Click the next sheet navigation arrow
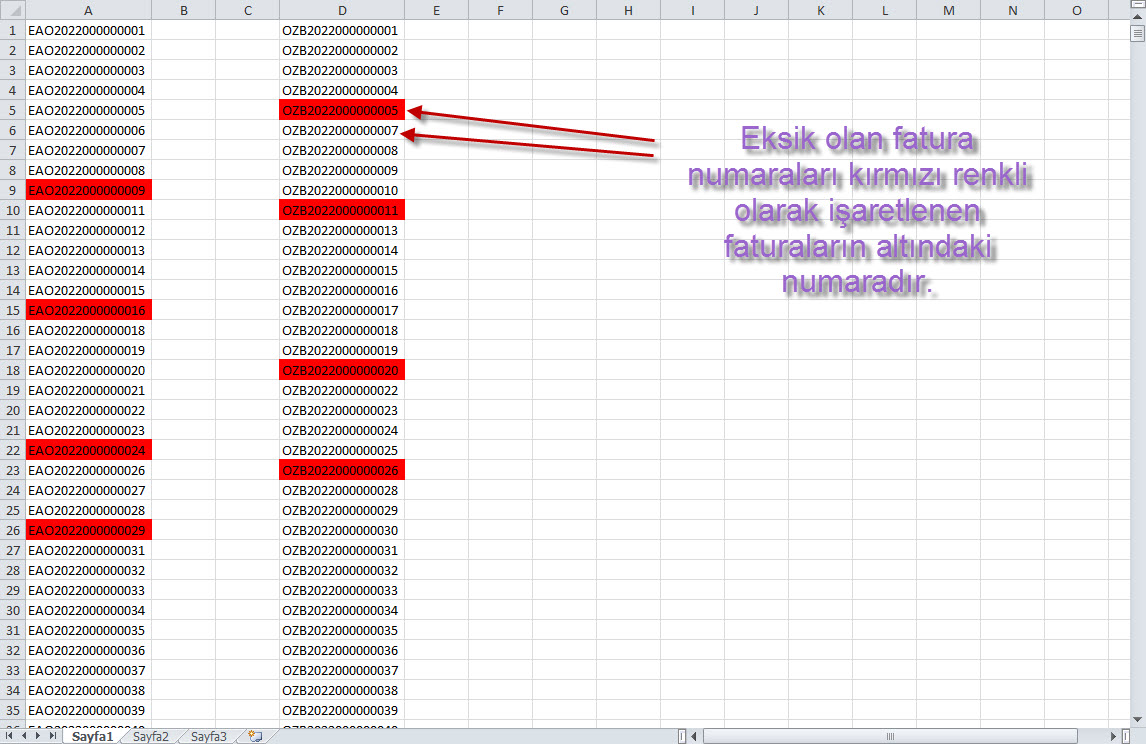 coord(38,737)
